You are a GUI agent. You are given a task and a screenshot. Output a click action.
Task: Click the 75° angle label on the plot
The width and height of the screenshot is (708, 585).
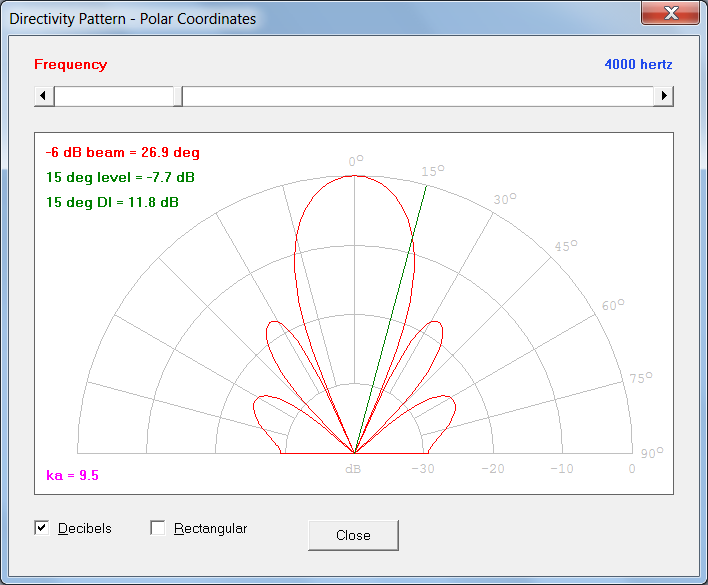tap(641, 378)
